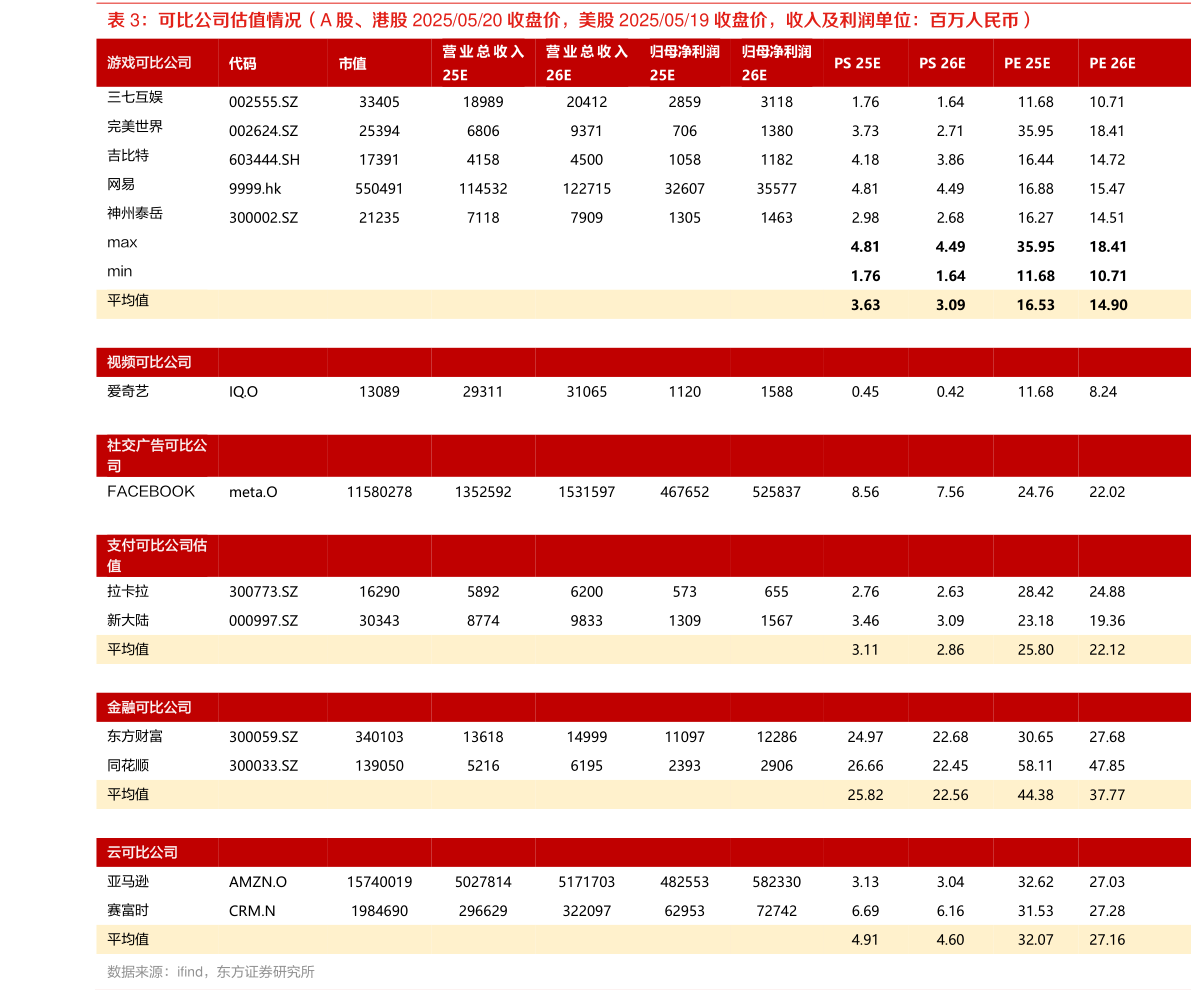1191x990 pixels.
Task: Click Amazon market cap 15740019
Action: [x=379, y=882]
